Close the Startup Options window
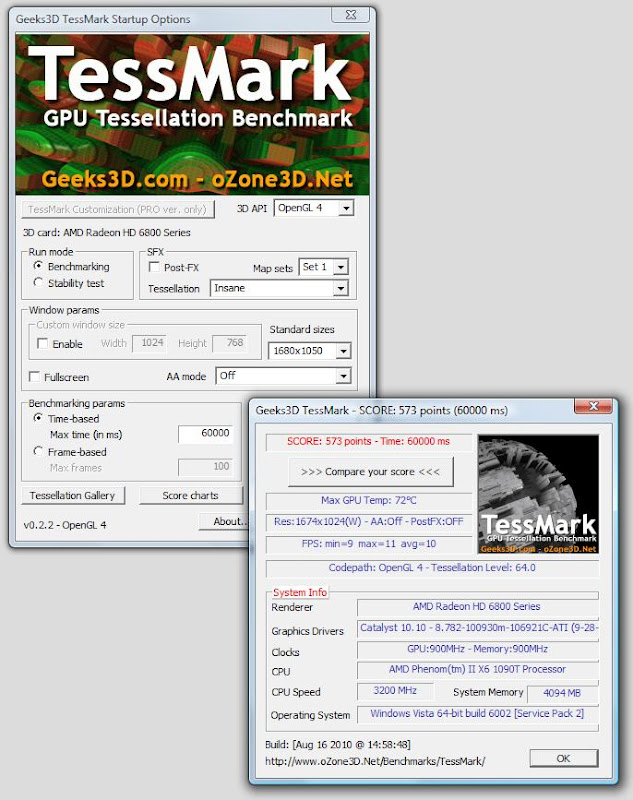The image size is (633, 800). (350, 15)
